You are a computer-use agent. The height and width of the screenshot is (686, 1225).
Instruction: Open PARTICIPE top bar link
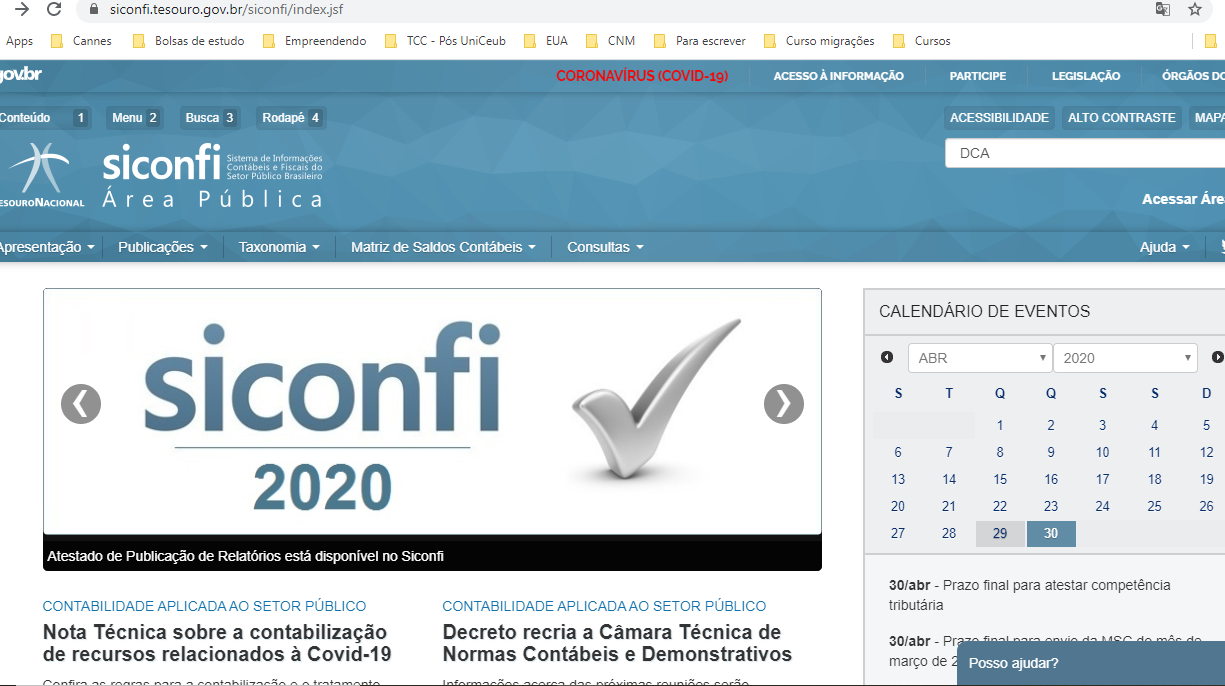click(978, 76)
